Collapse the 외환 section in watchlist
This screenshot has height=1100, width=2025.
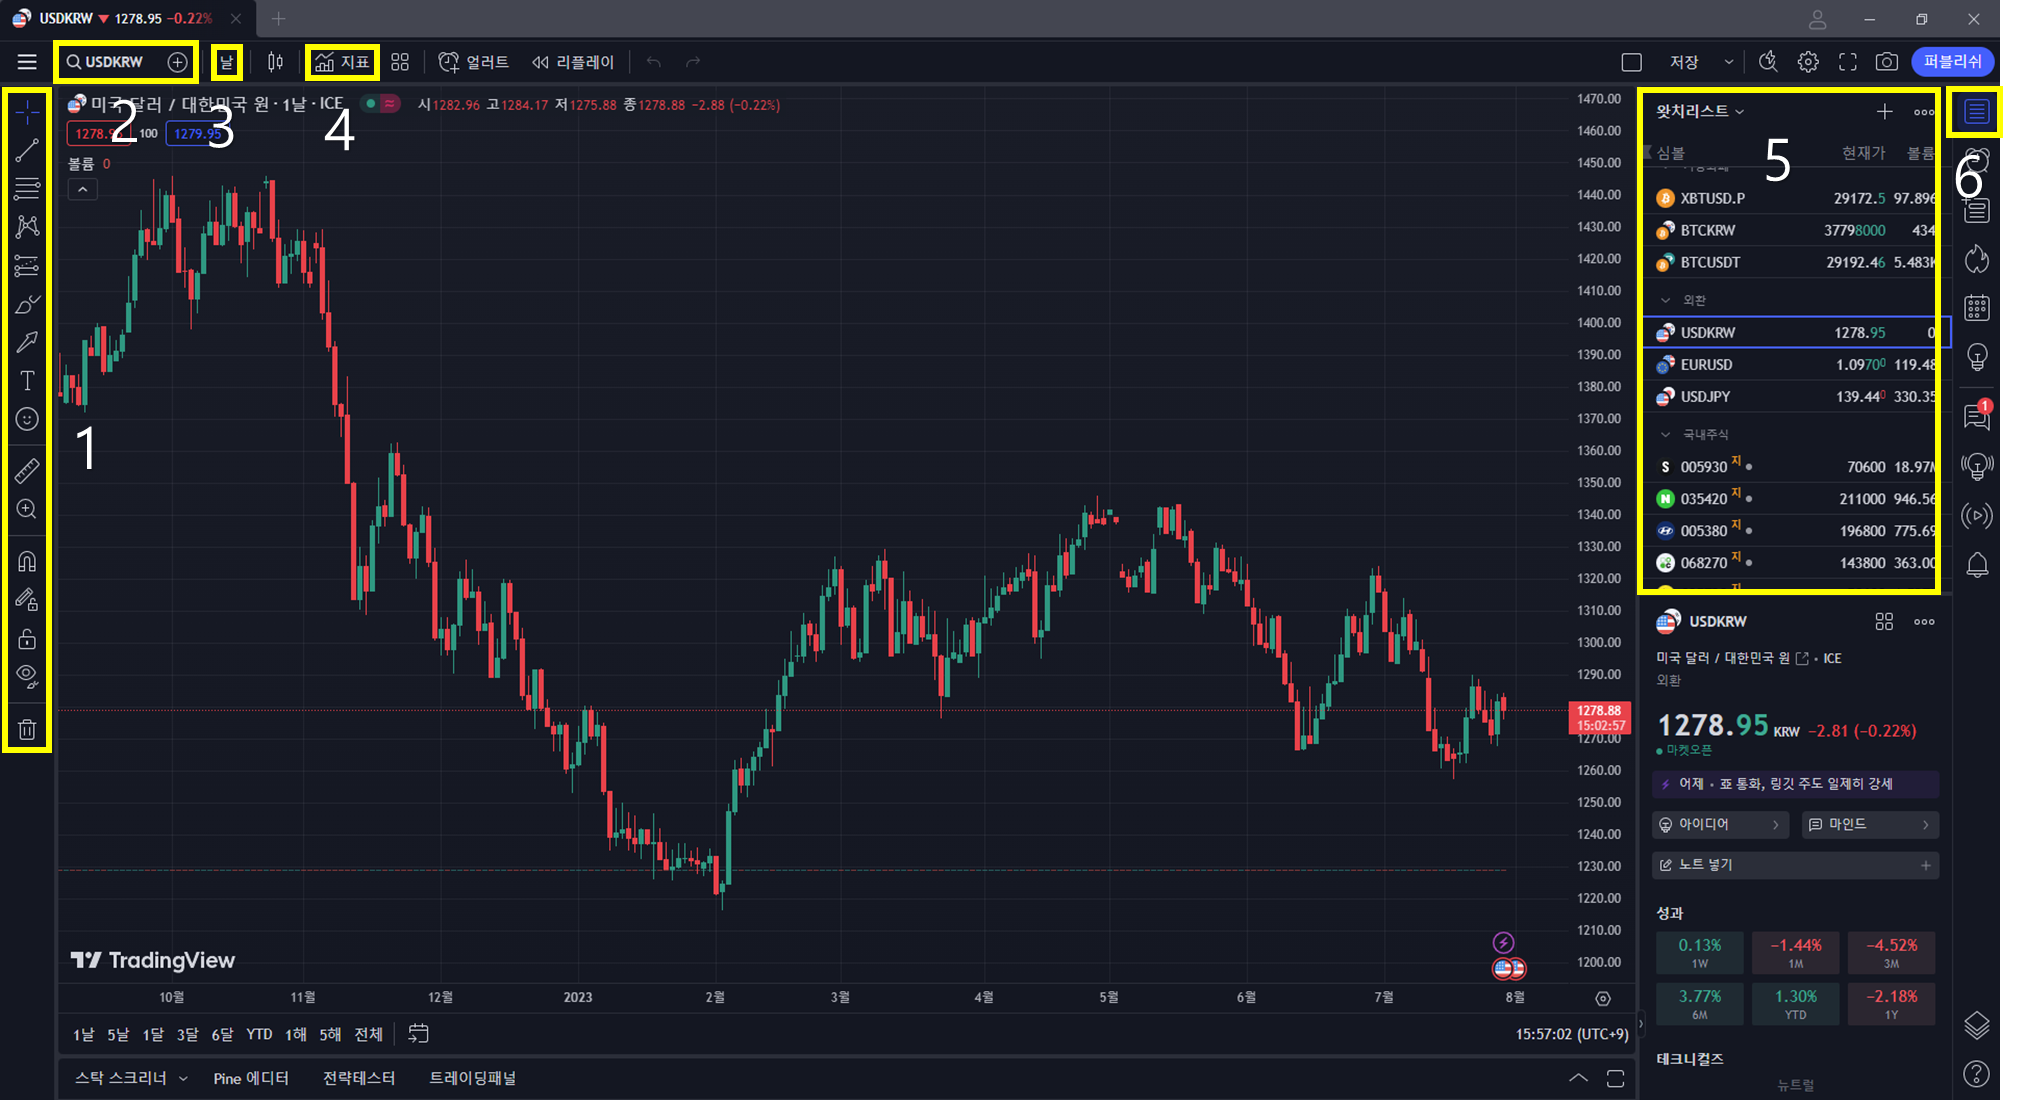[1666, 300]
